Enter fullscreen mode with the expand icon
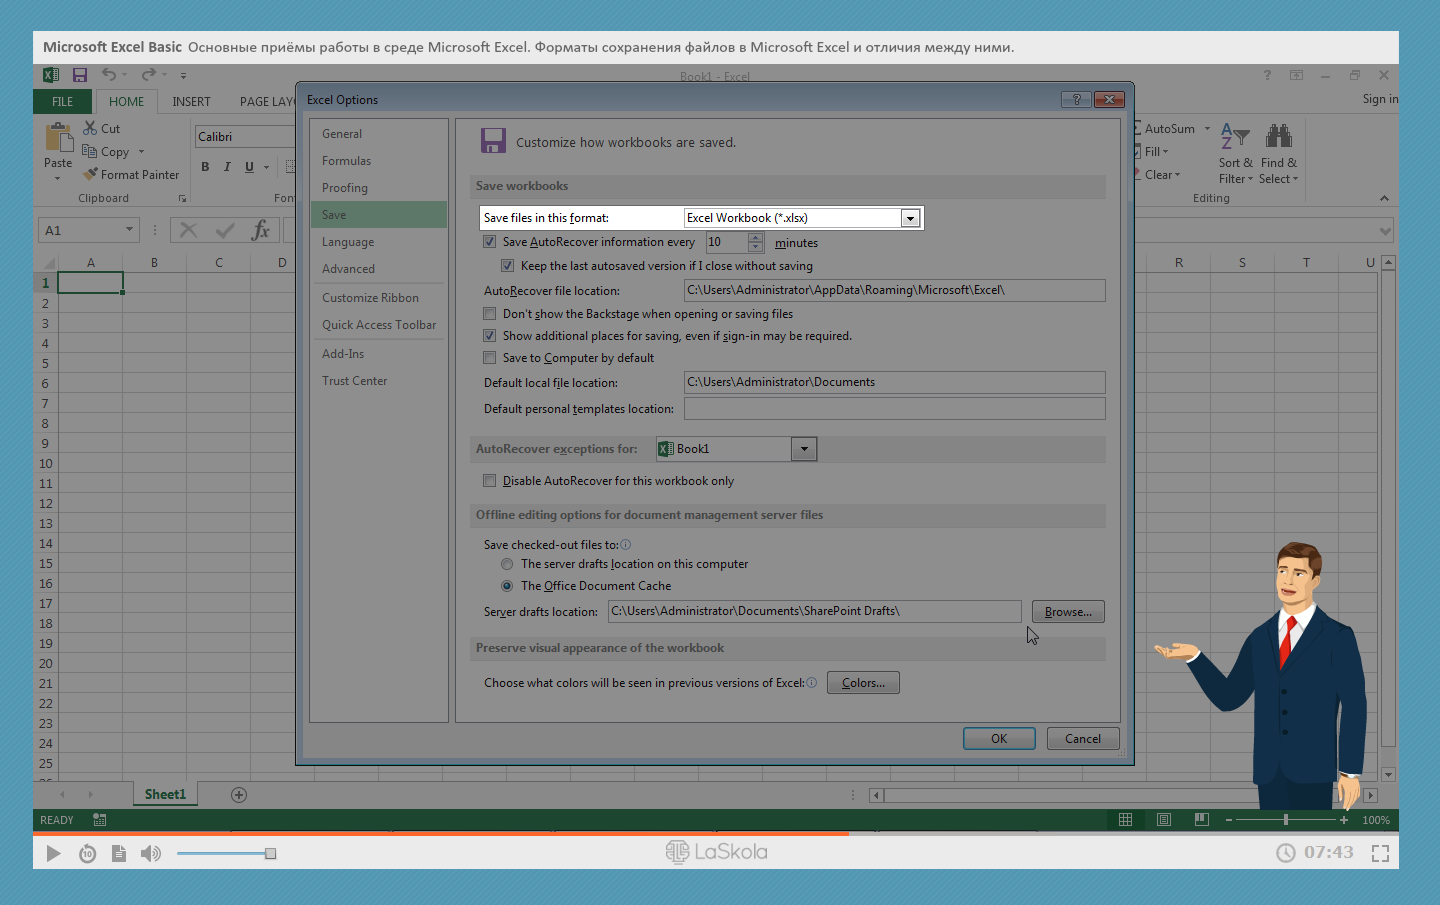 (x=1380, y=853)
